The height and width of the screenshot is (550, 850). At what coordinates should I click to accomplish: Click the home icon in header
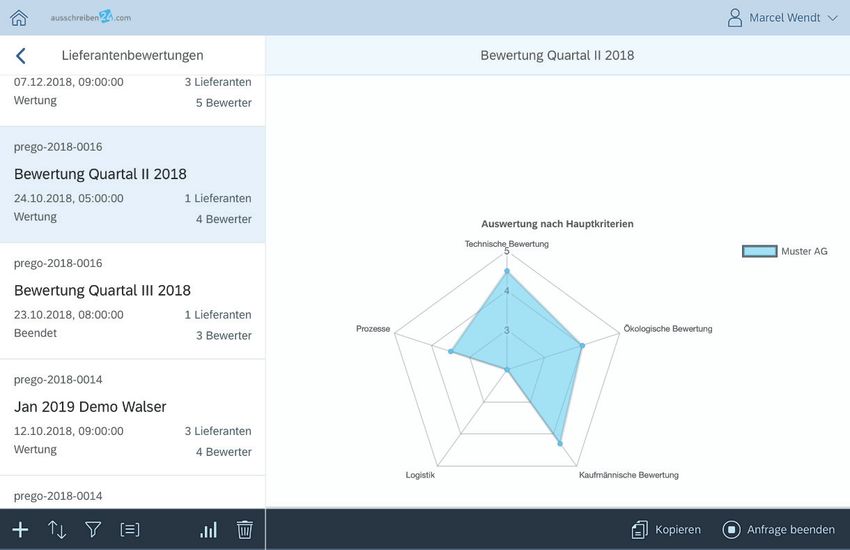[x=19, y=17]
